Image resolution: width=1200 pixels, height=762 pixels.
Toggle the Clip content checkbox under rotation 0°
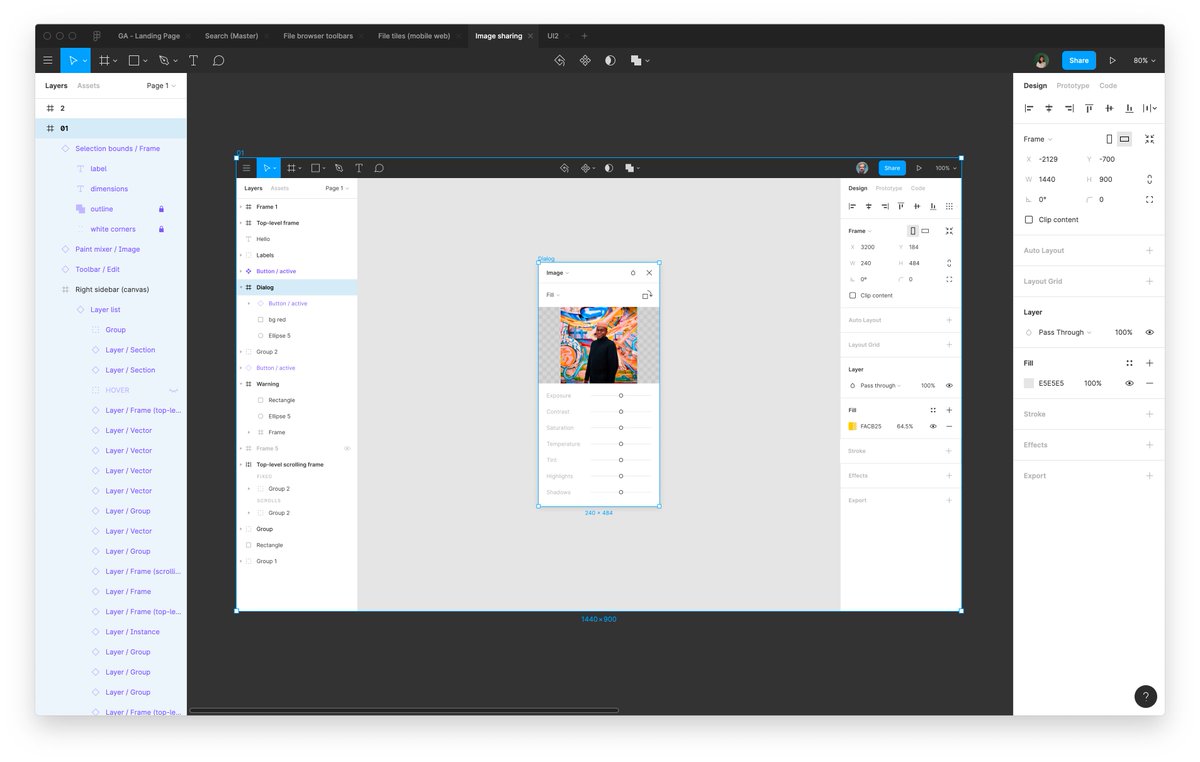tap(1029, 219)
